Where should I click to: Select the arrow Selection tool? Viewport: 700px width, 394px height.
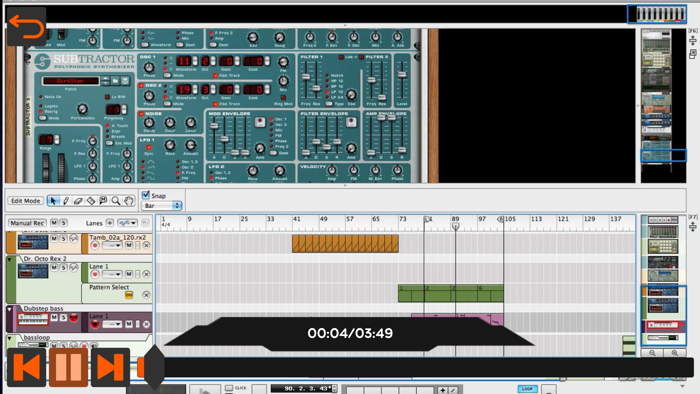tap(53, 201)
